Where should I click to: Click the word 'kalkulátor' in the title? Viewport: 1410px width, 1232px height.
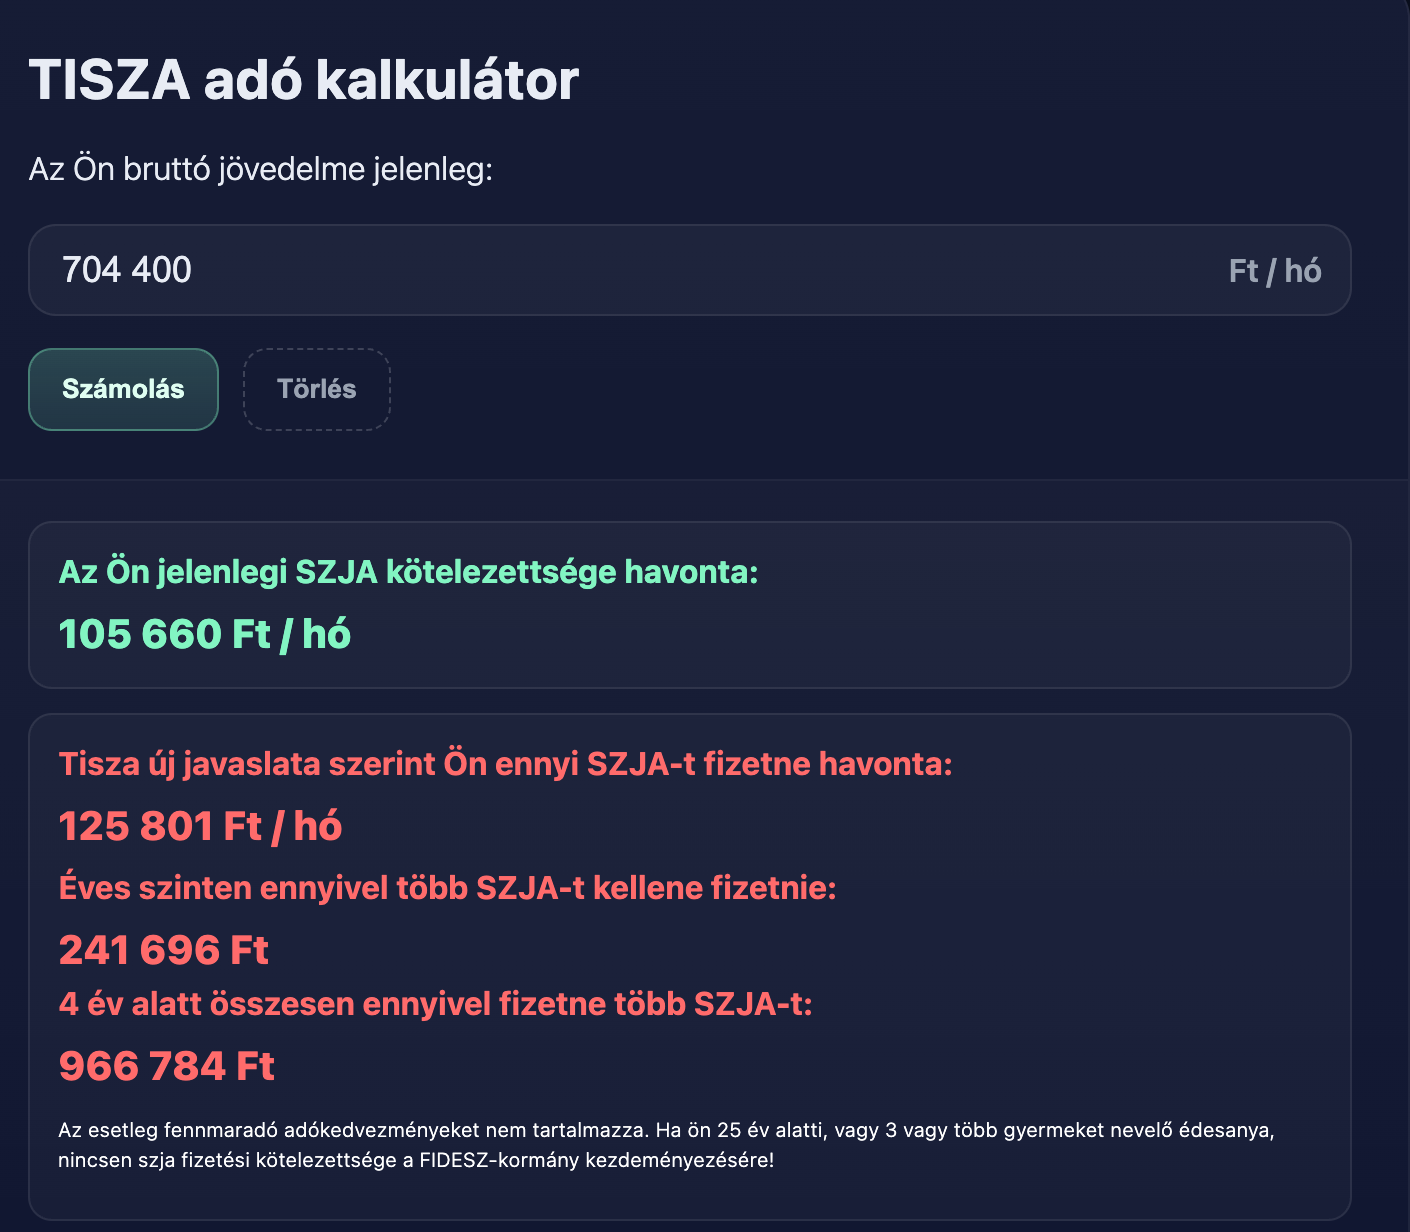click(x=447, y=80)
